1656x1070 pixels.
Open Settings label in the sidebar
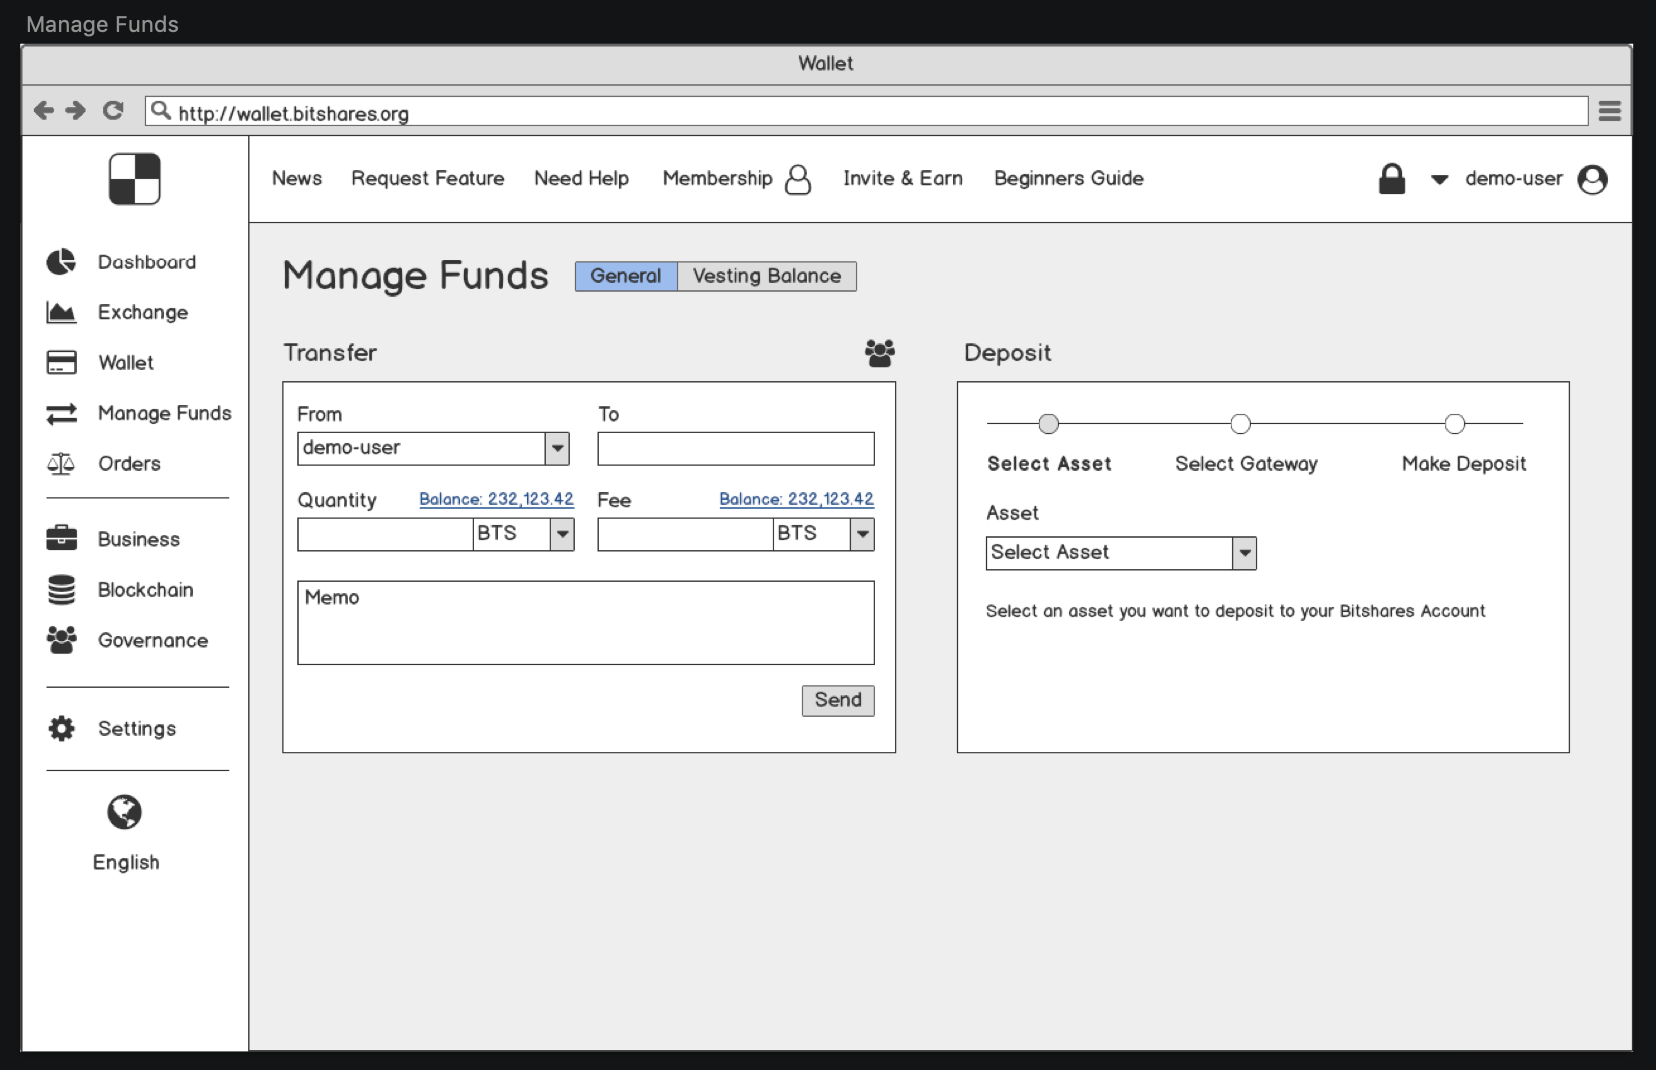pos(137,729)
